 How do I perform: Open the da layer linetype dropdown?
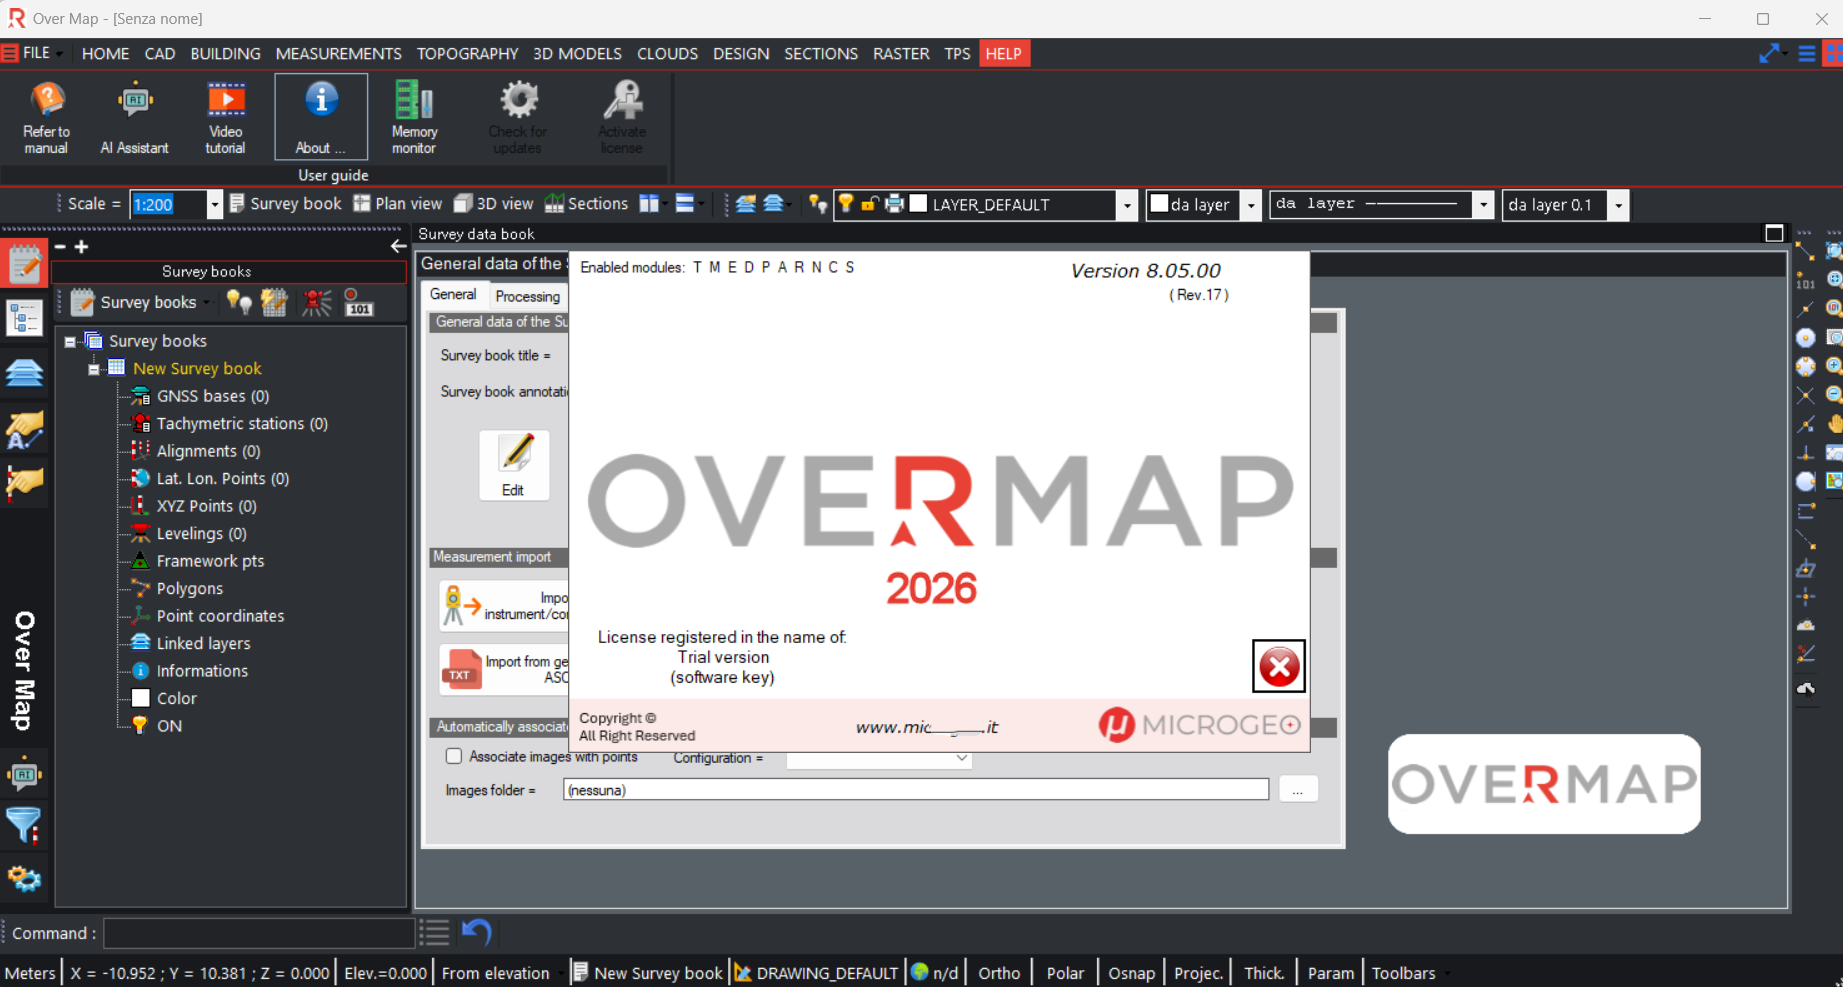(x=1484, y=204)
